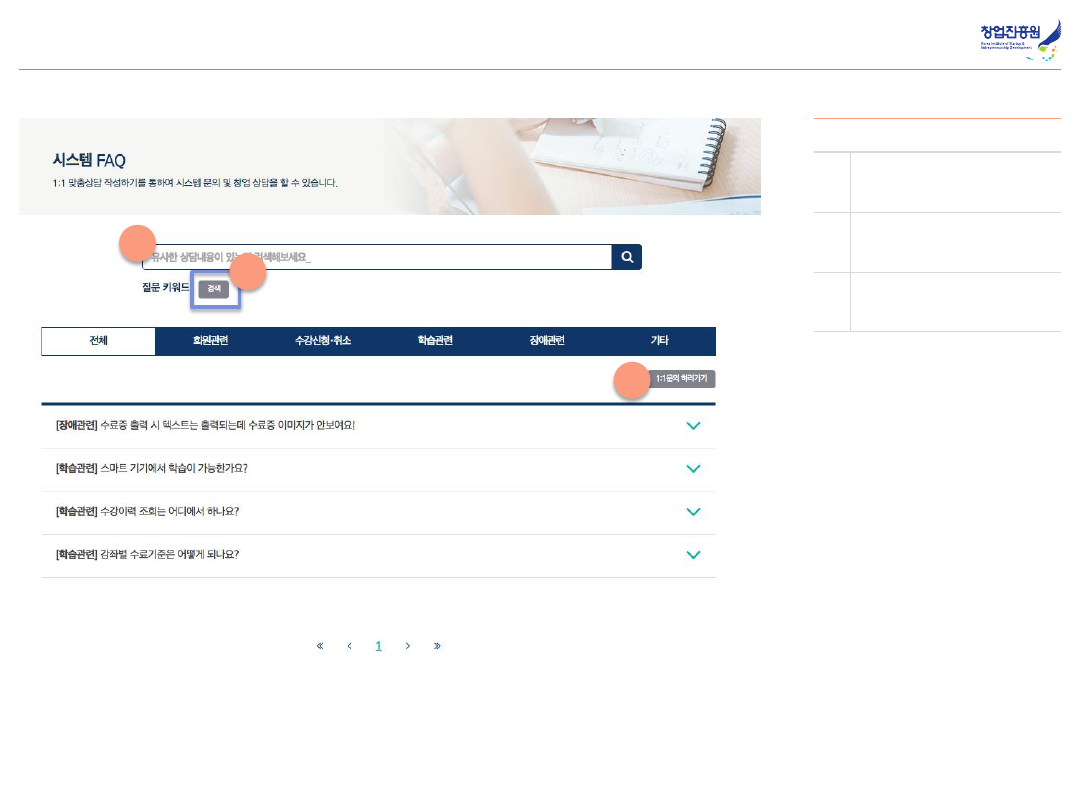Screen dimensions: 1080x810
Task: Switch to the 회원관련 tab
Action: tap(211, 341)
